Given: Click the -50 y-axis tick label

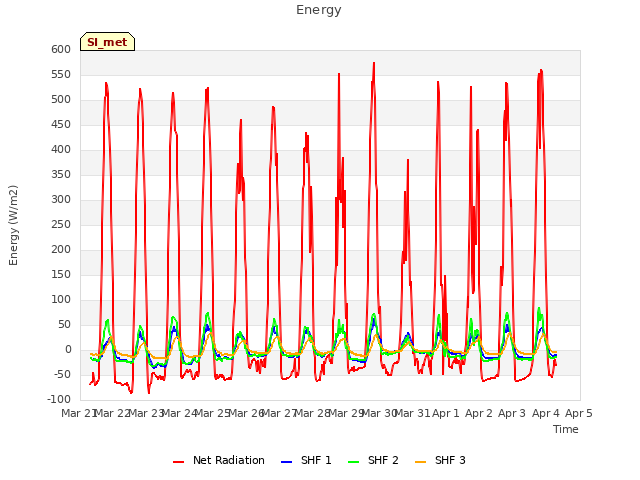Looking at the screenshot, I should pyautogui.click(x=63, y=374).
